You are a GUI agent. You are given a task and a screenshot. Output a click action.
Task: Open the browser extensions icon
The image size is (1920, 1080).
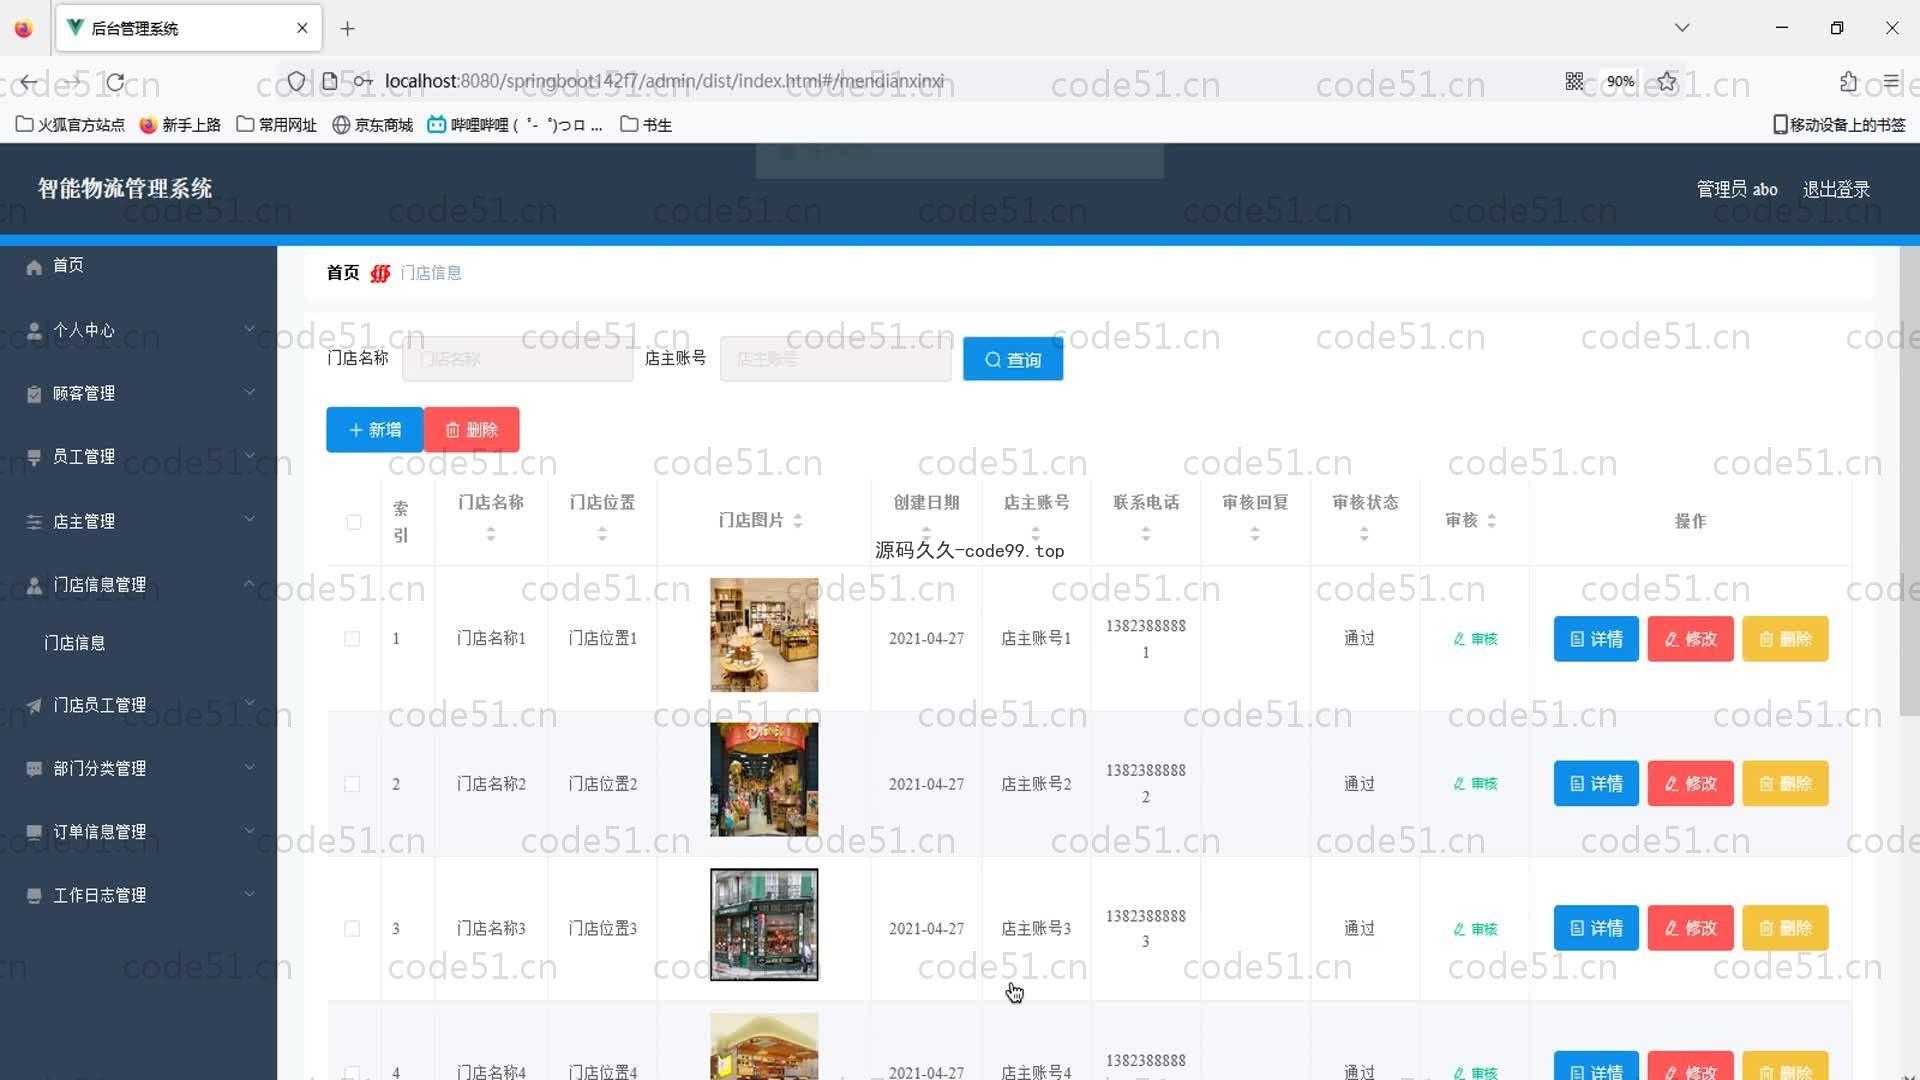[1848, 82]
